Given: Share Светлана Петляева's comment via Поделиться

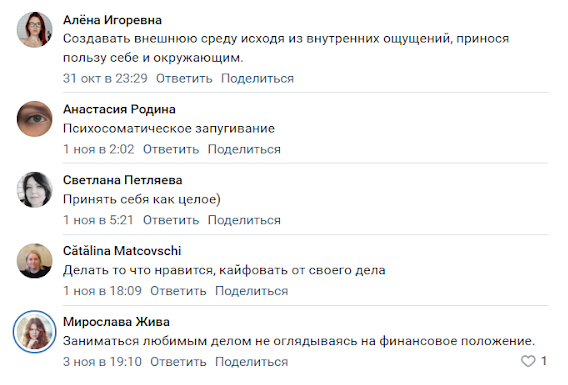Looking at the screenshot, I should pyautogui.click(x=244, y=220).
